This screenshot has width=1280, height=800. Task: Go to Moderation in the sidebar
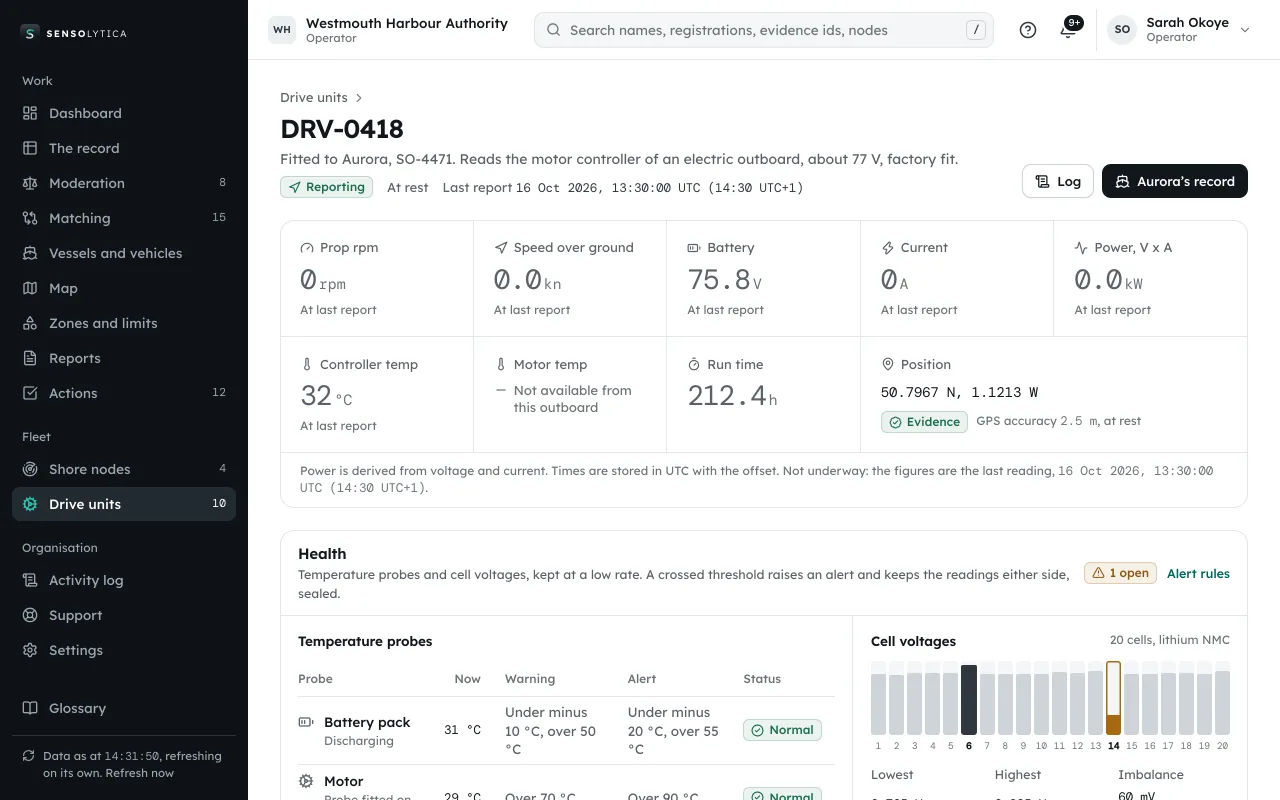(124, 183)
